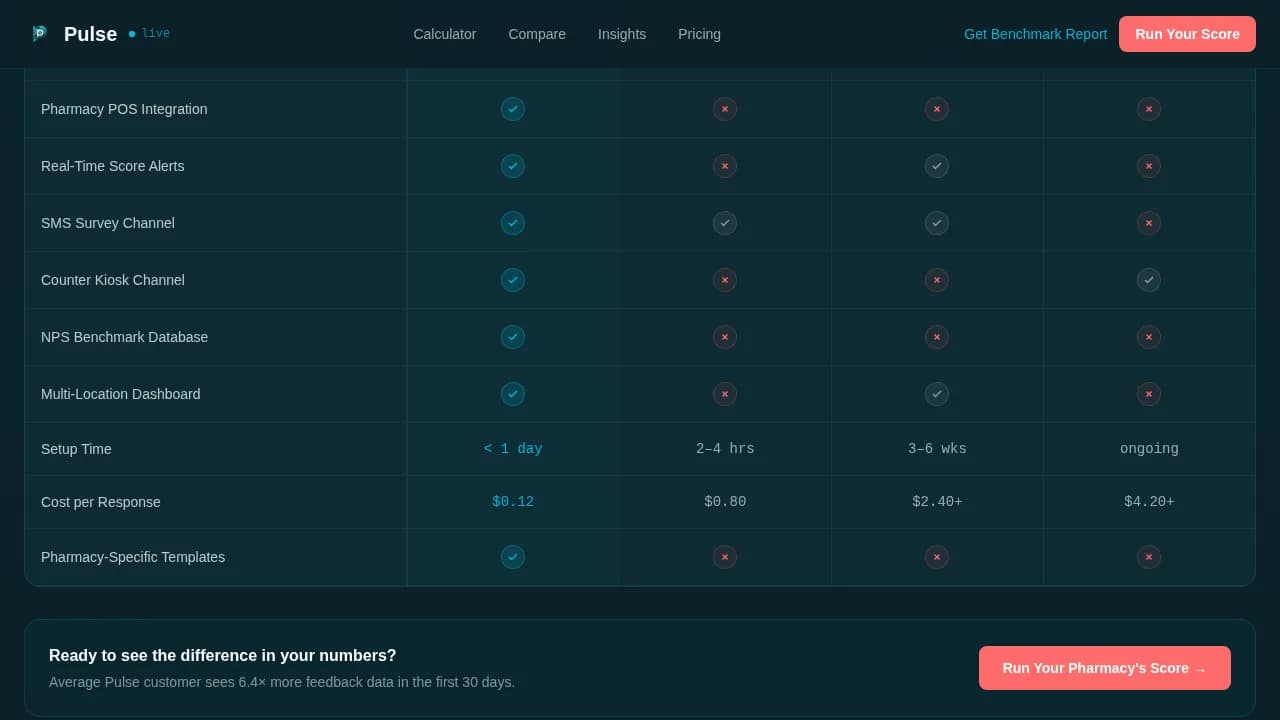Select the "Cost per Response" row label
Viewport: 1280px width, 720px height.
pos(101,502)
